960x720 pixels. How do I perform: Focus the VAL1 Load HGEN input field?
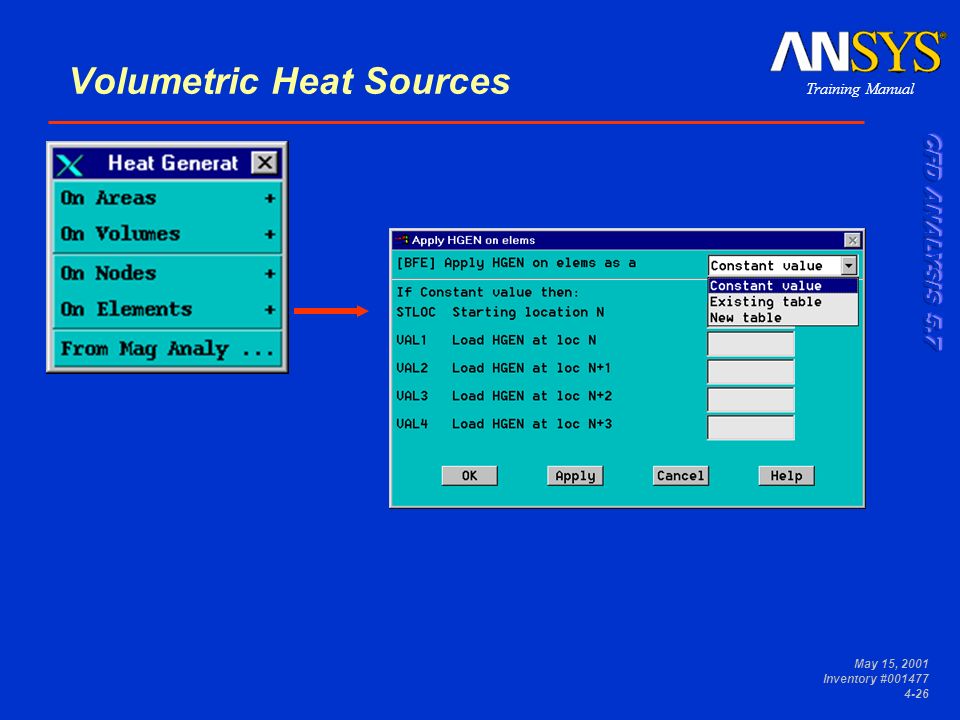[x=751, y=343]
